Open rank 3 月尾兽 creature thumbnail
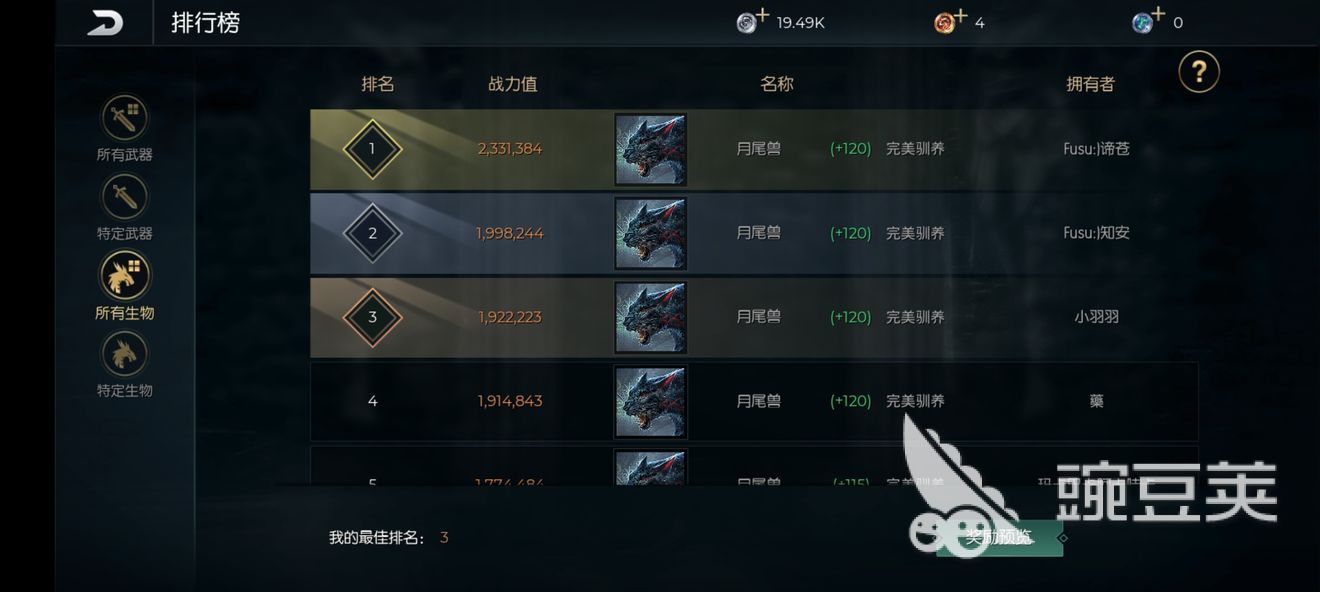The image size is (1320, 592). tap(650, 317)
